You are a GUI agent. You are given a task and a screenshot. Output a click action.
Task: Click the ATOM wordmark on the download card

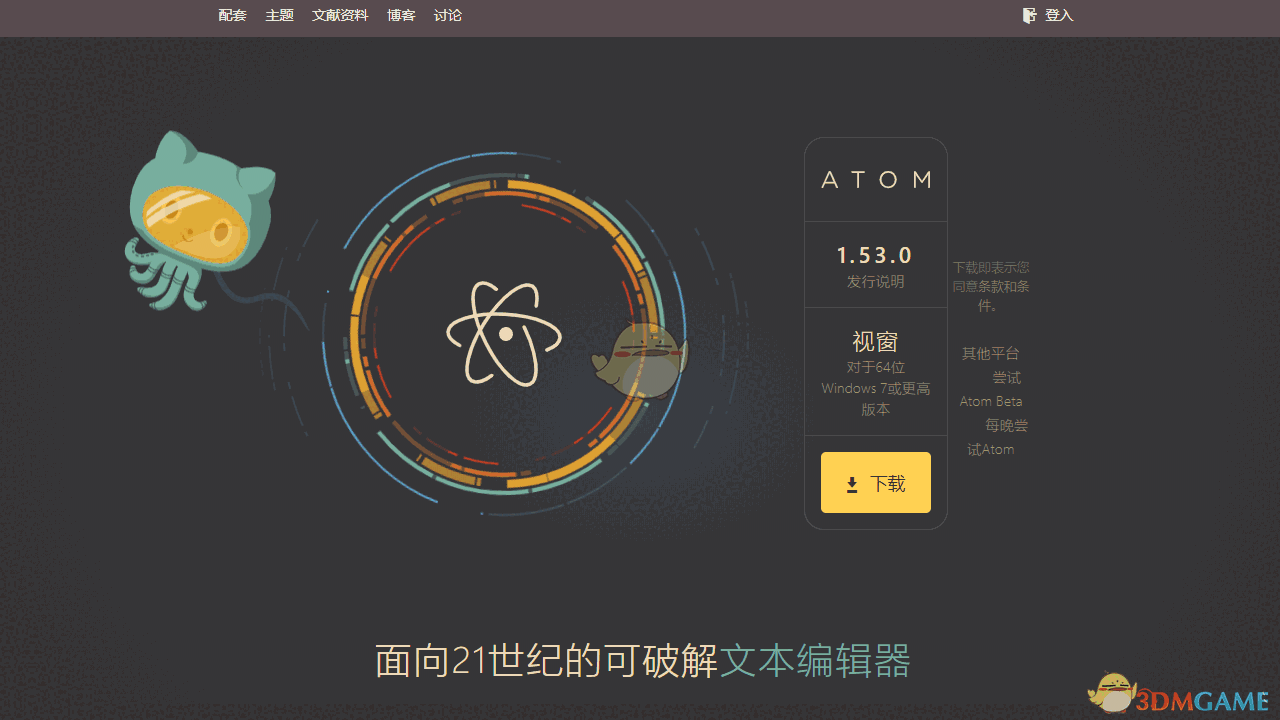[x=875, y=179]
